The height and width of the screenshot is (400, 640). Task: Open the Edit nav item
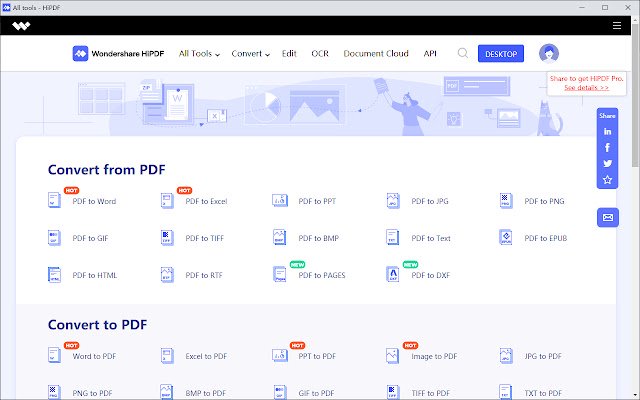289,53
